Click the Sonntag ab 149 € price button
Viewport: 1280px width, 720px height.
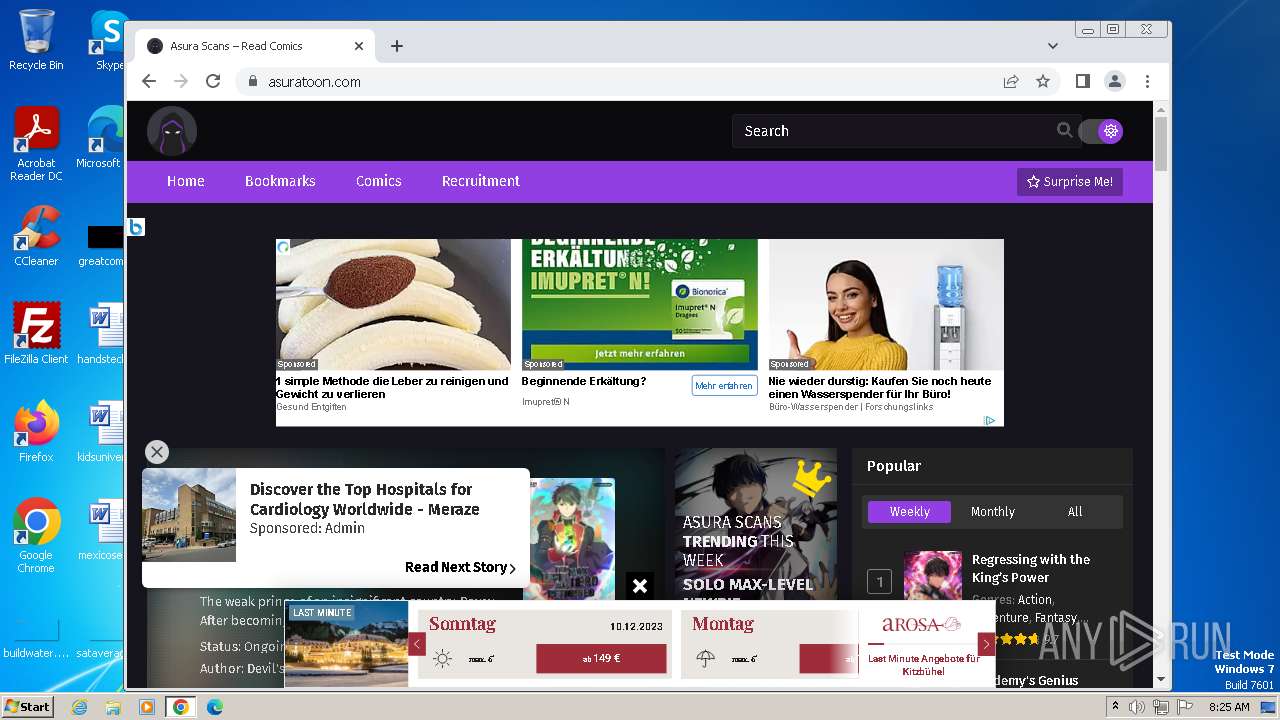pos(601,658)
